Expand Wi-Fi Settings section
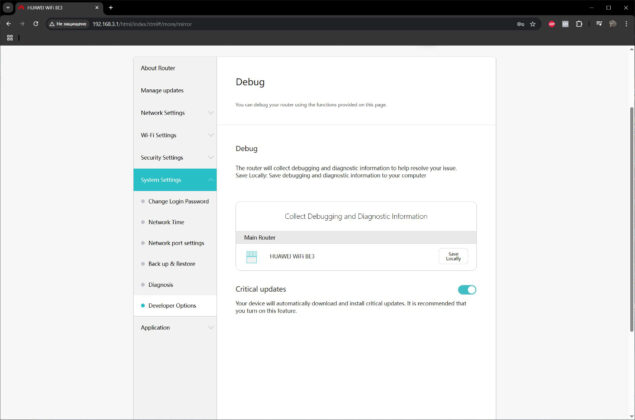This screenshot has width=635, height=420. 175,135
